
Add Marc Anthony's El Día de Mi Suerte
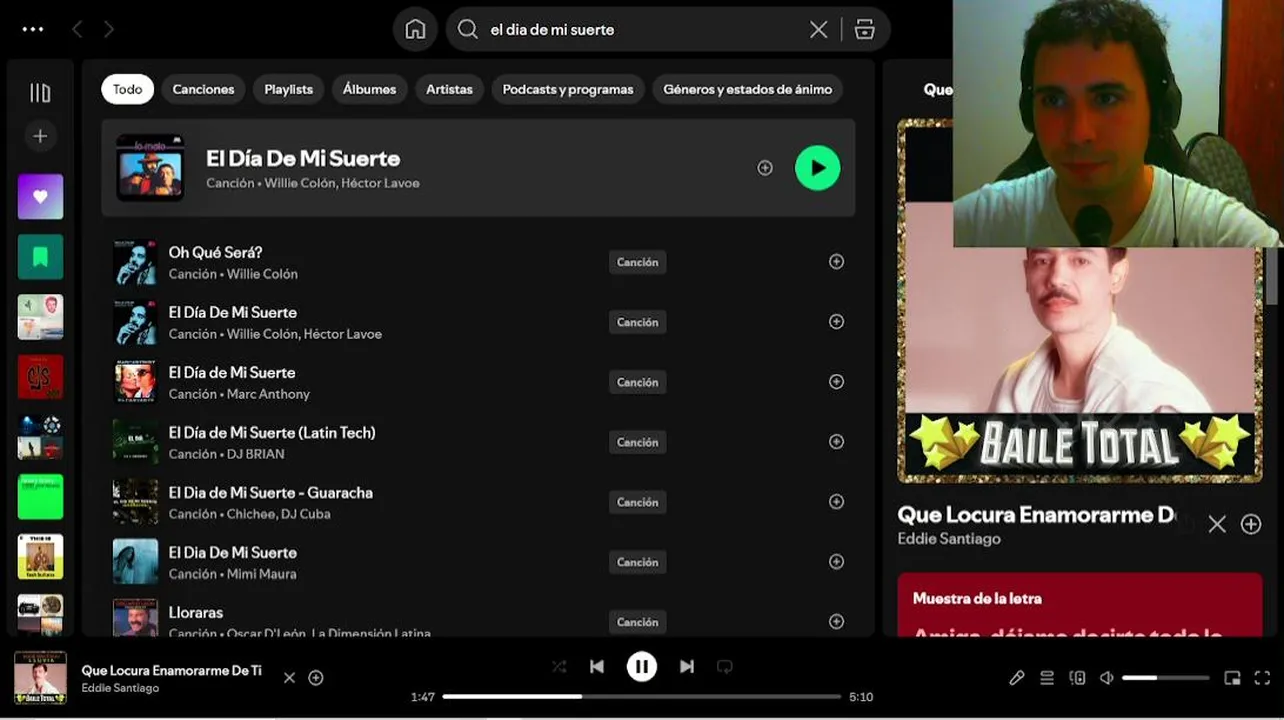pyautogui.click(x=837, y=382)
